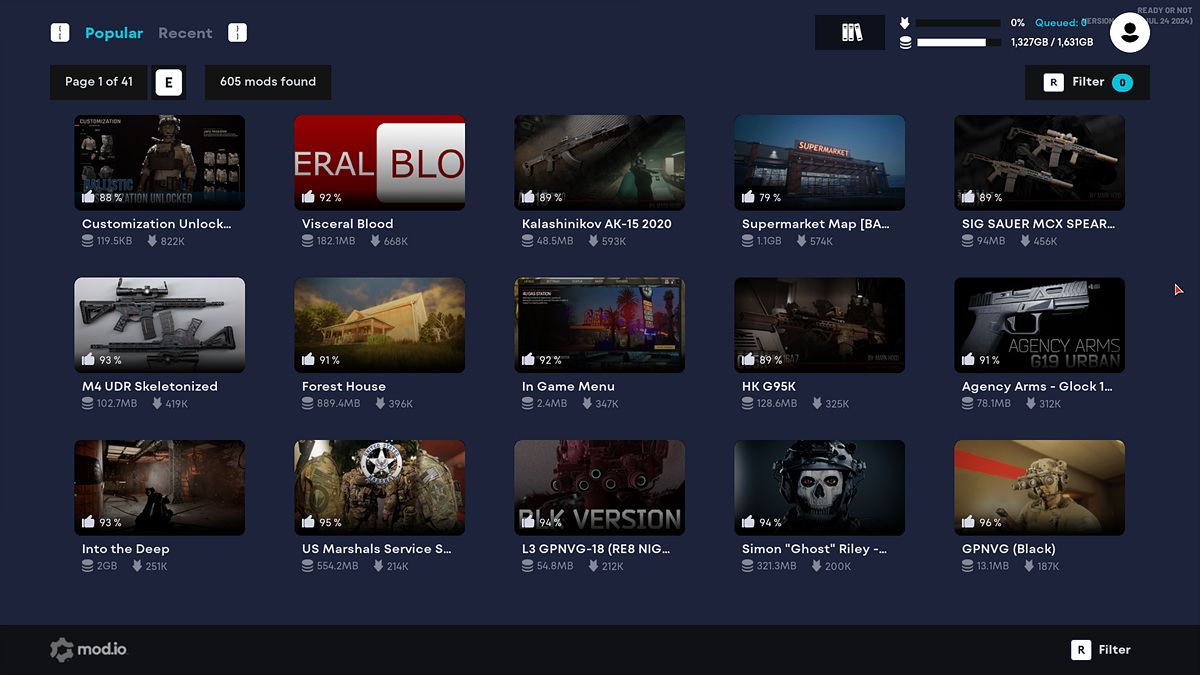
Task: Click the Filter label in bottom bar
Action: click(1114, 650)
